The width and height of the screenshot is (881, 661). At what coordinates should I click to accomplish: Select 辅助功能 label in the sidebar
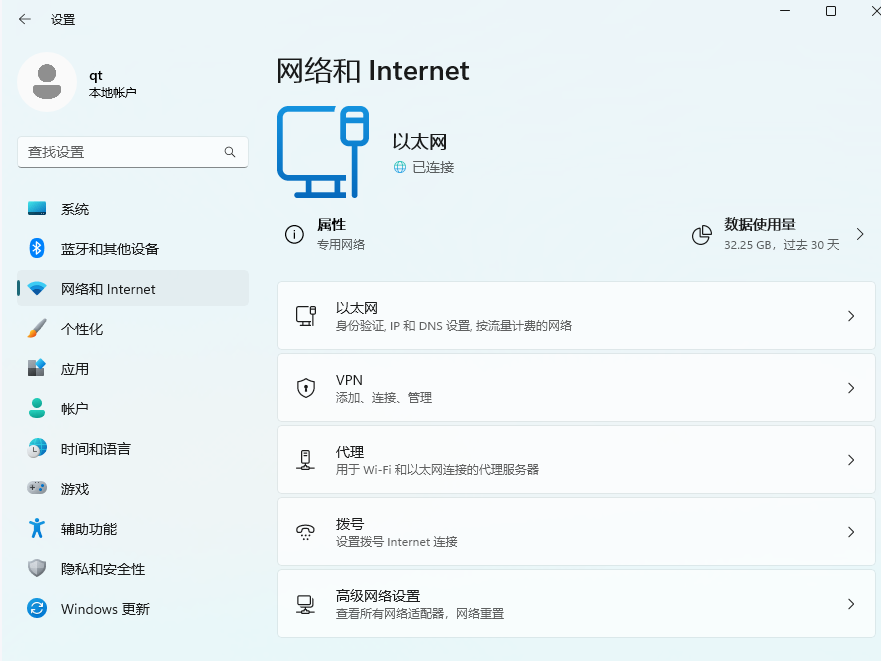pos(89,528)
